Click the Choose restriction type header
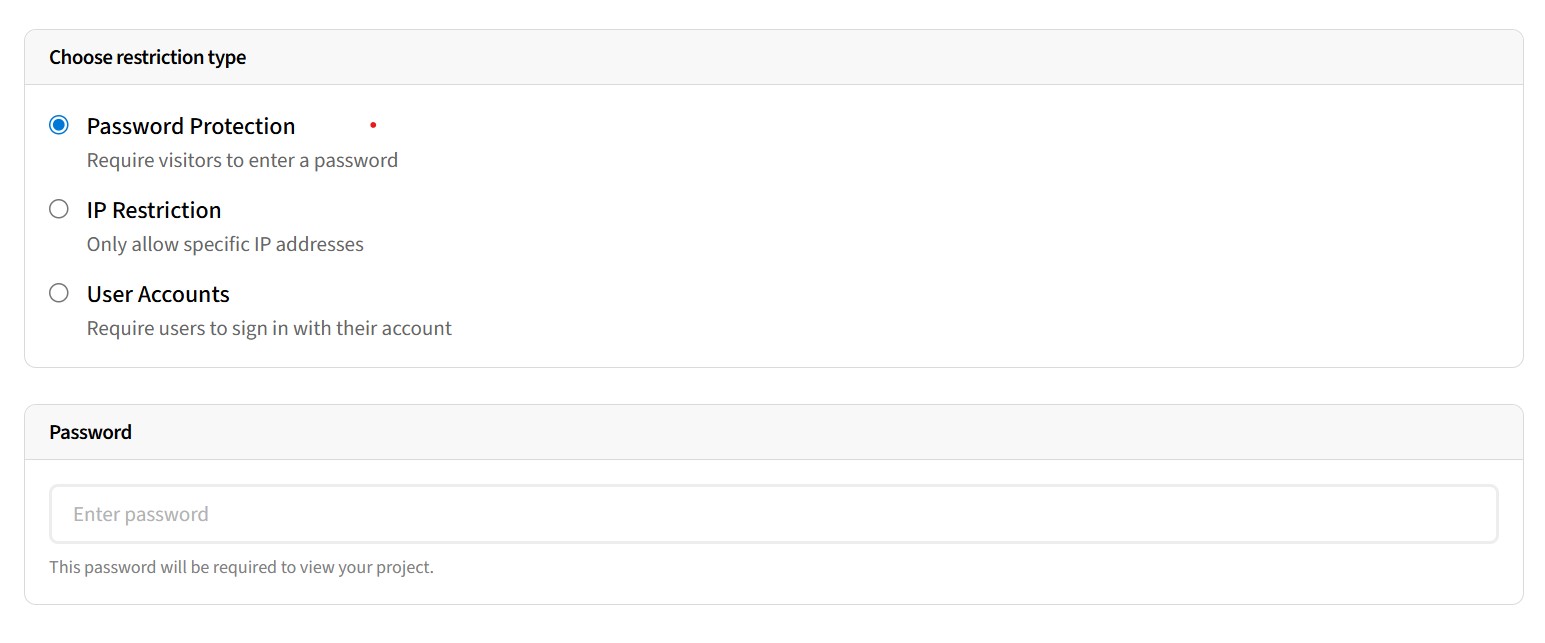The image size is (1545, 643). pyautogui.click(x=147, y=57)
